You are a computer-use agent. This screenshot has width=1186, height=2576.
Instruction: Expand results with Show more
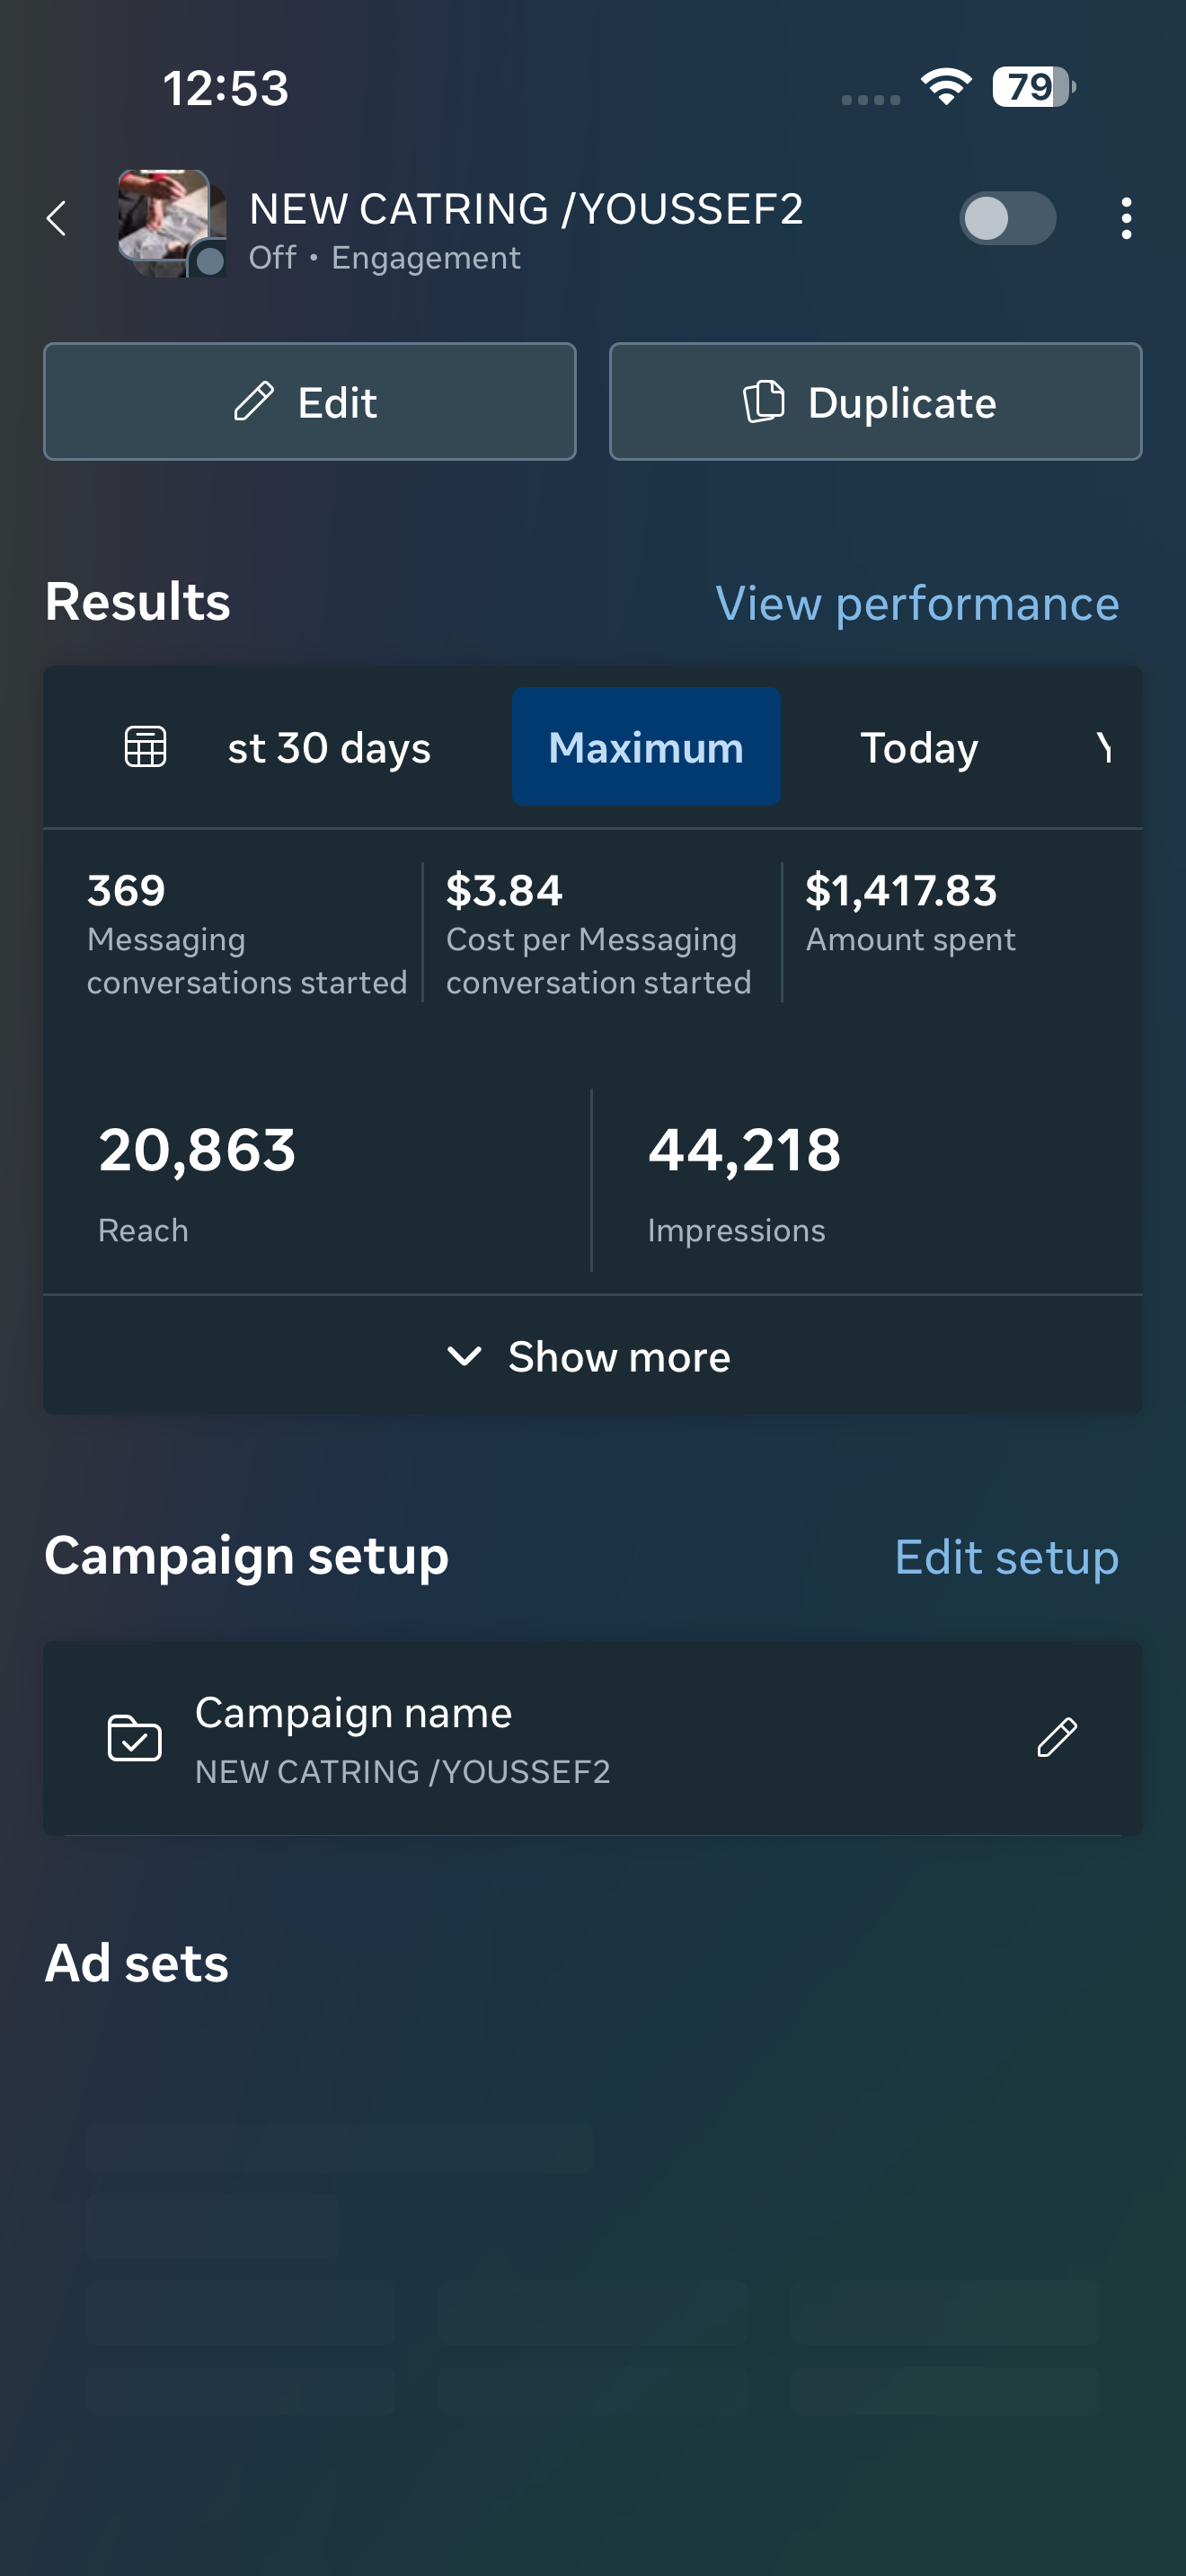592,1357
